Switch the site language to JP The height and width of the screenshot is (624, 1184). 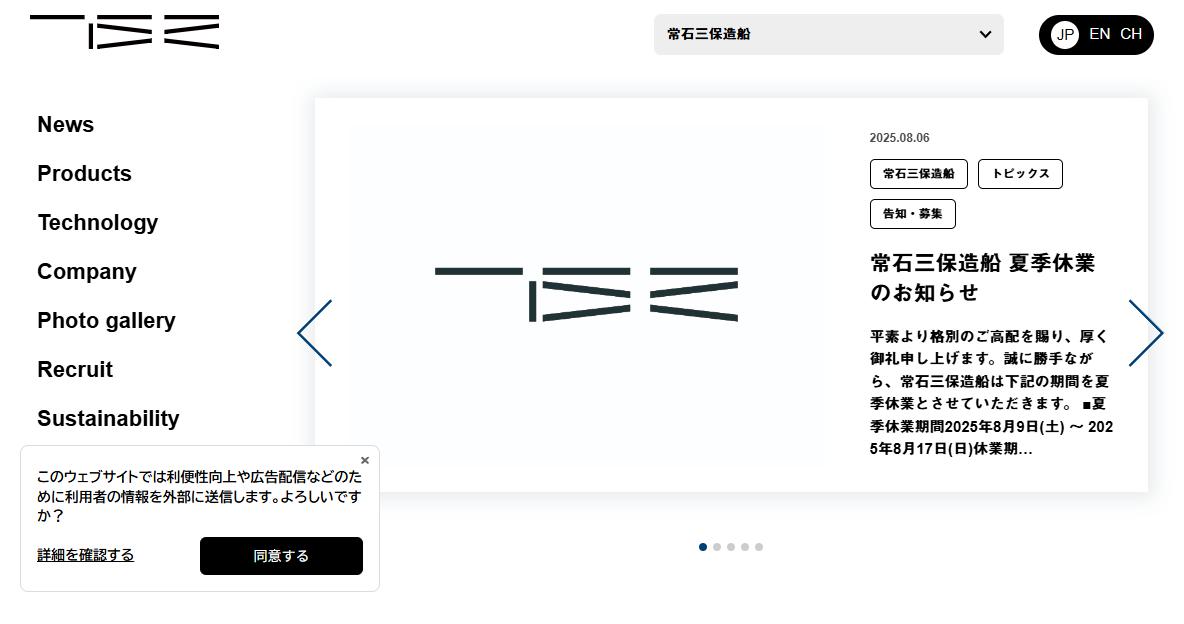(1065, 35)
